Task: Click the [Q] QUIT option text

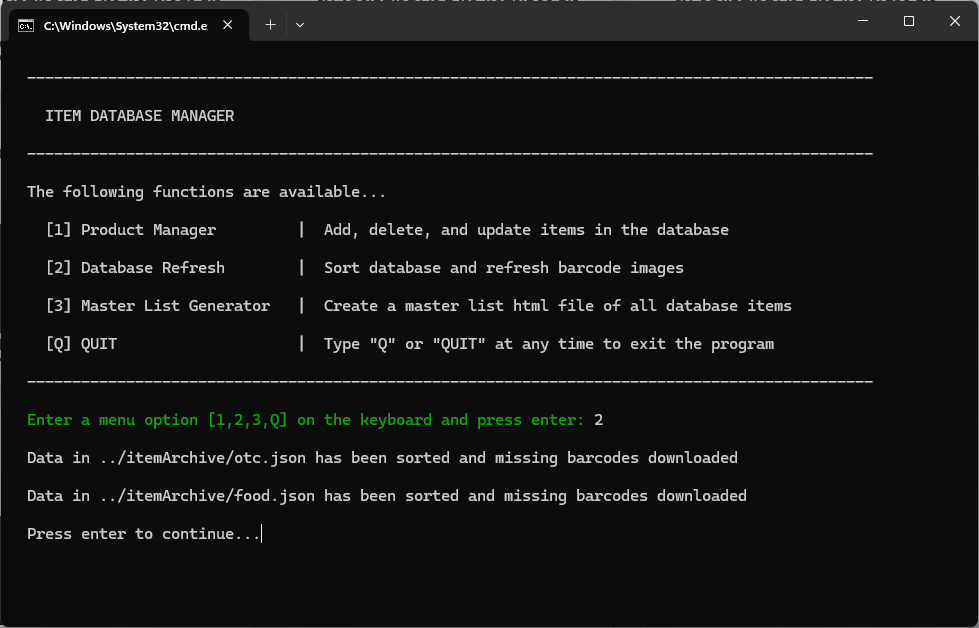Action: (81, 344)
